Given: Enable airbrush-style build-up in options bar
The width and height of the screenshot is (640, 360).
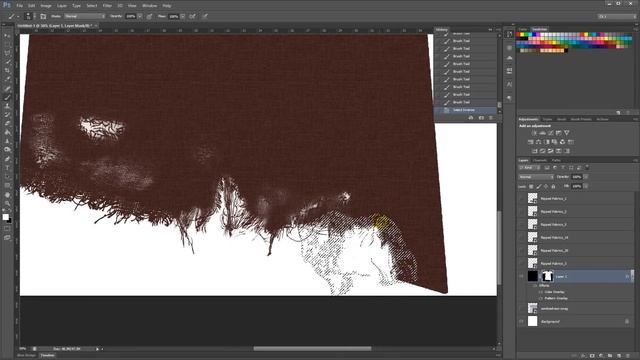Looking at the screenshot, I should tap(192, 16).
